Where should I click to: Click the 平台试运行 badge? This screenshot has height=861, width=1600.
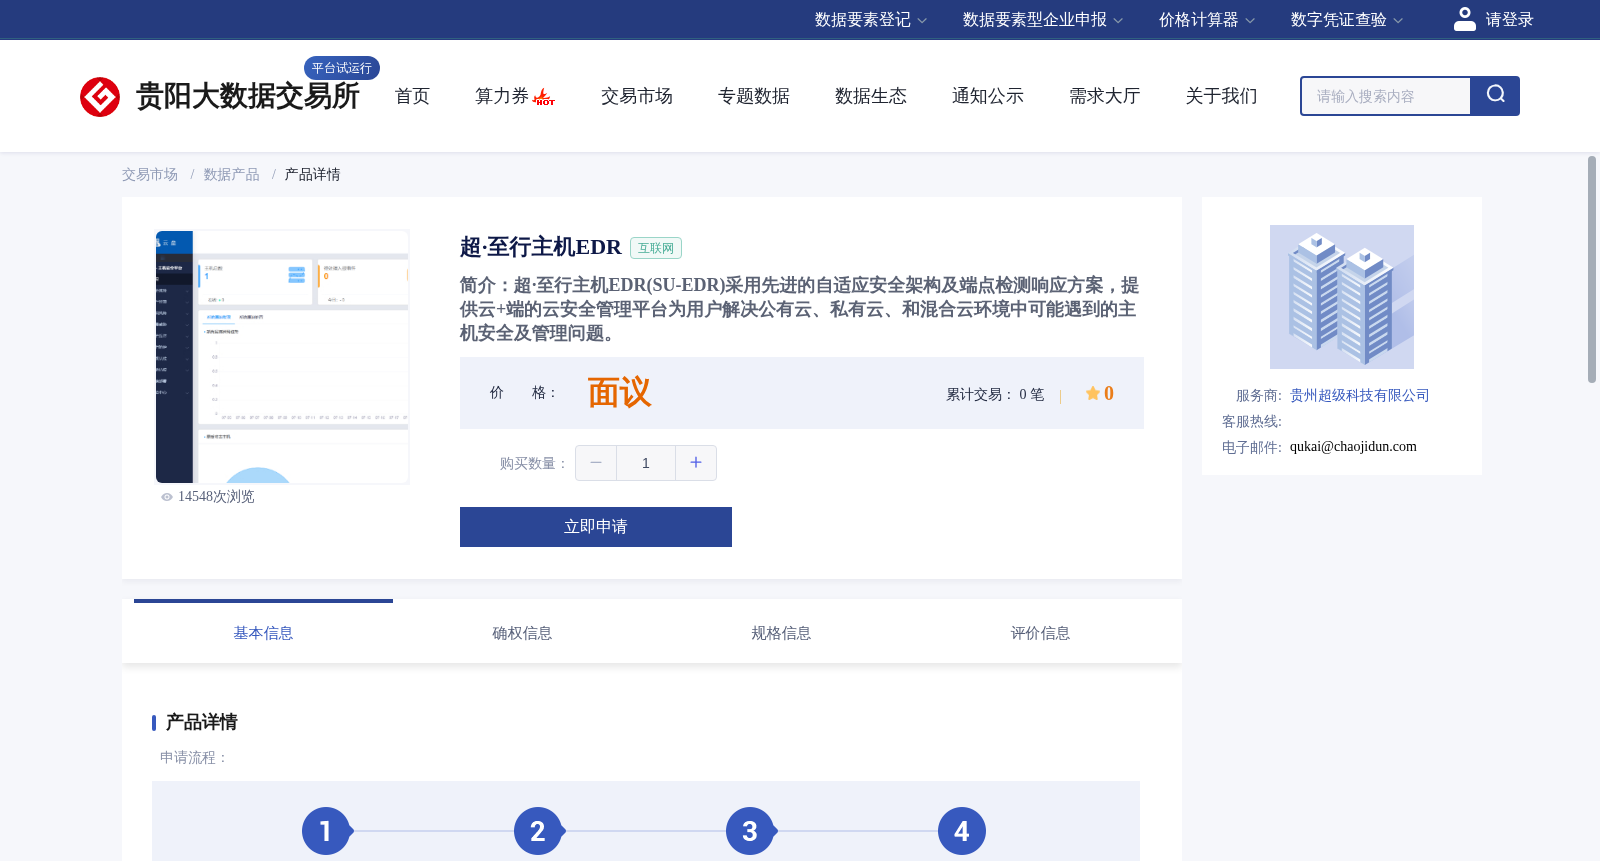click(x=342, y=68)
